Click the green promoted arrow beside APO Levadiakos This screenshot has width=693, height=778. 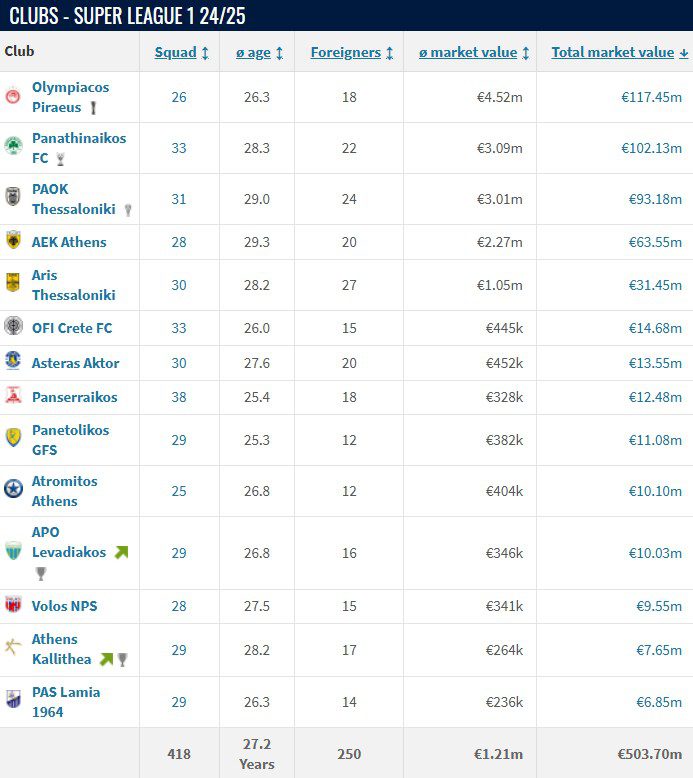click(x=121, y=552)
